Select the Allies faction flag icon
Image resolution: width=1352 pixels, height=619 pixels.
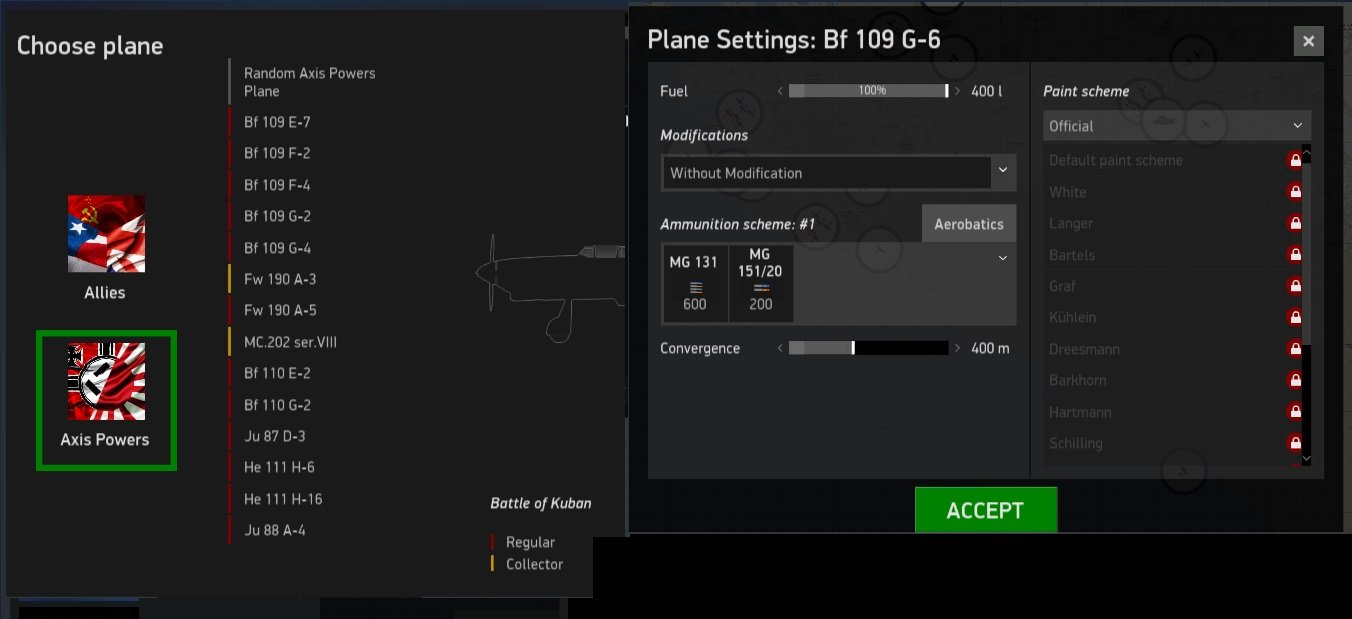[106, 234]
